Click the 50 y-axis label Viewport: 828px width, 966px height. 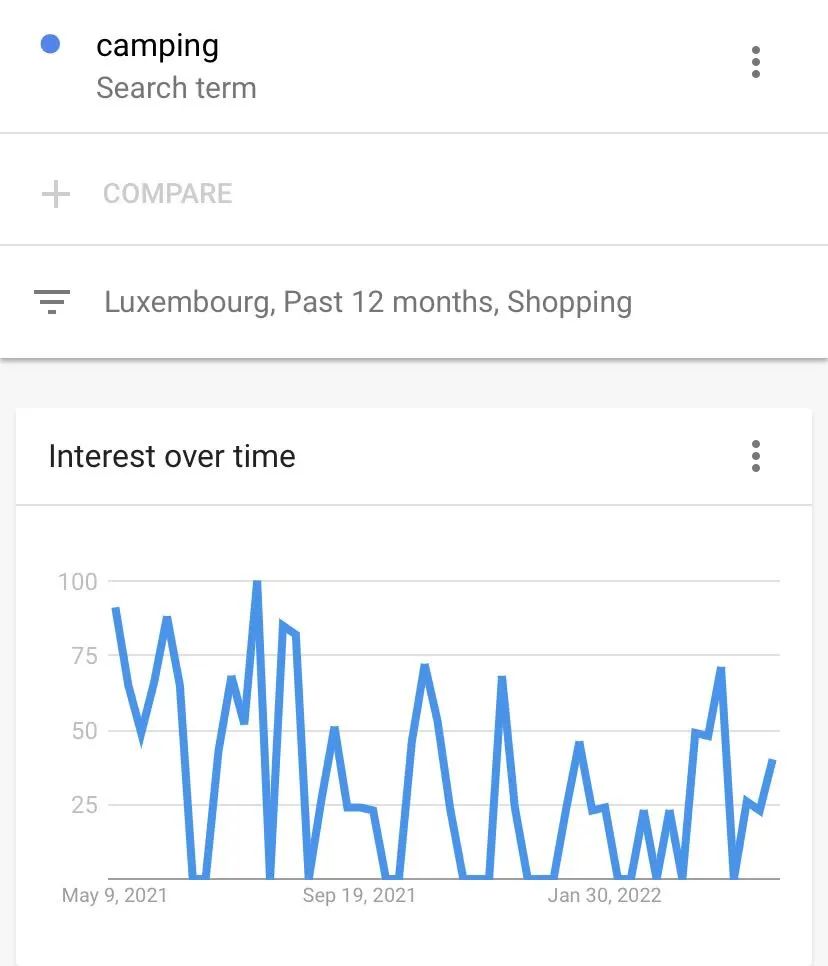pos(84,731)
